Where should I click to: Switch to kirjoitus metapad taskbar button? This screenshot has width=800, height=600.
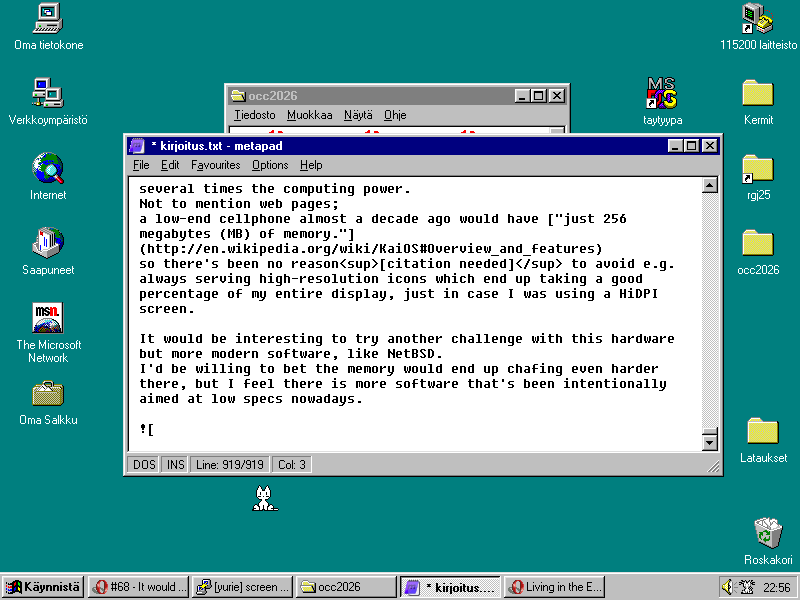click(x=451, y=587)
